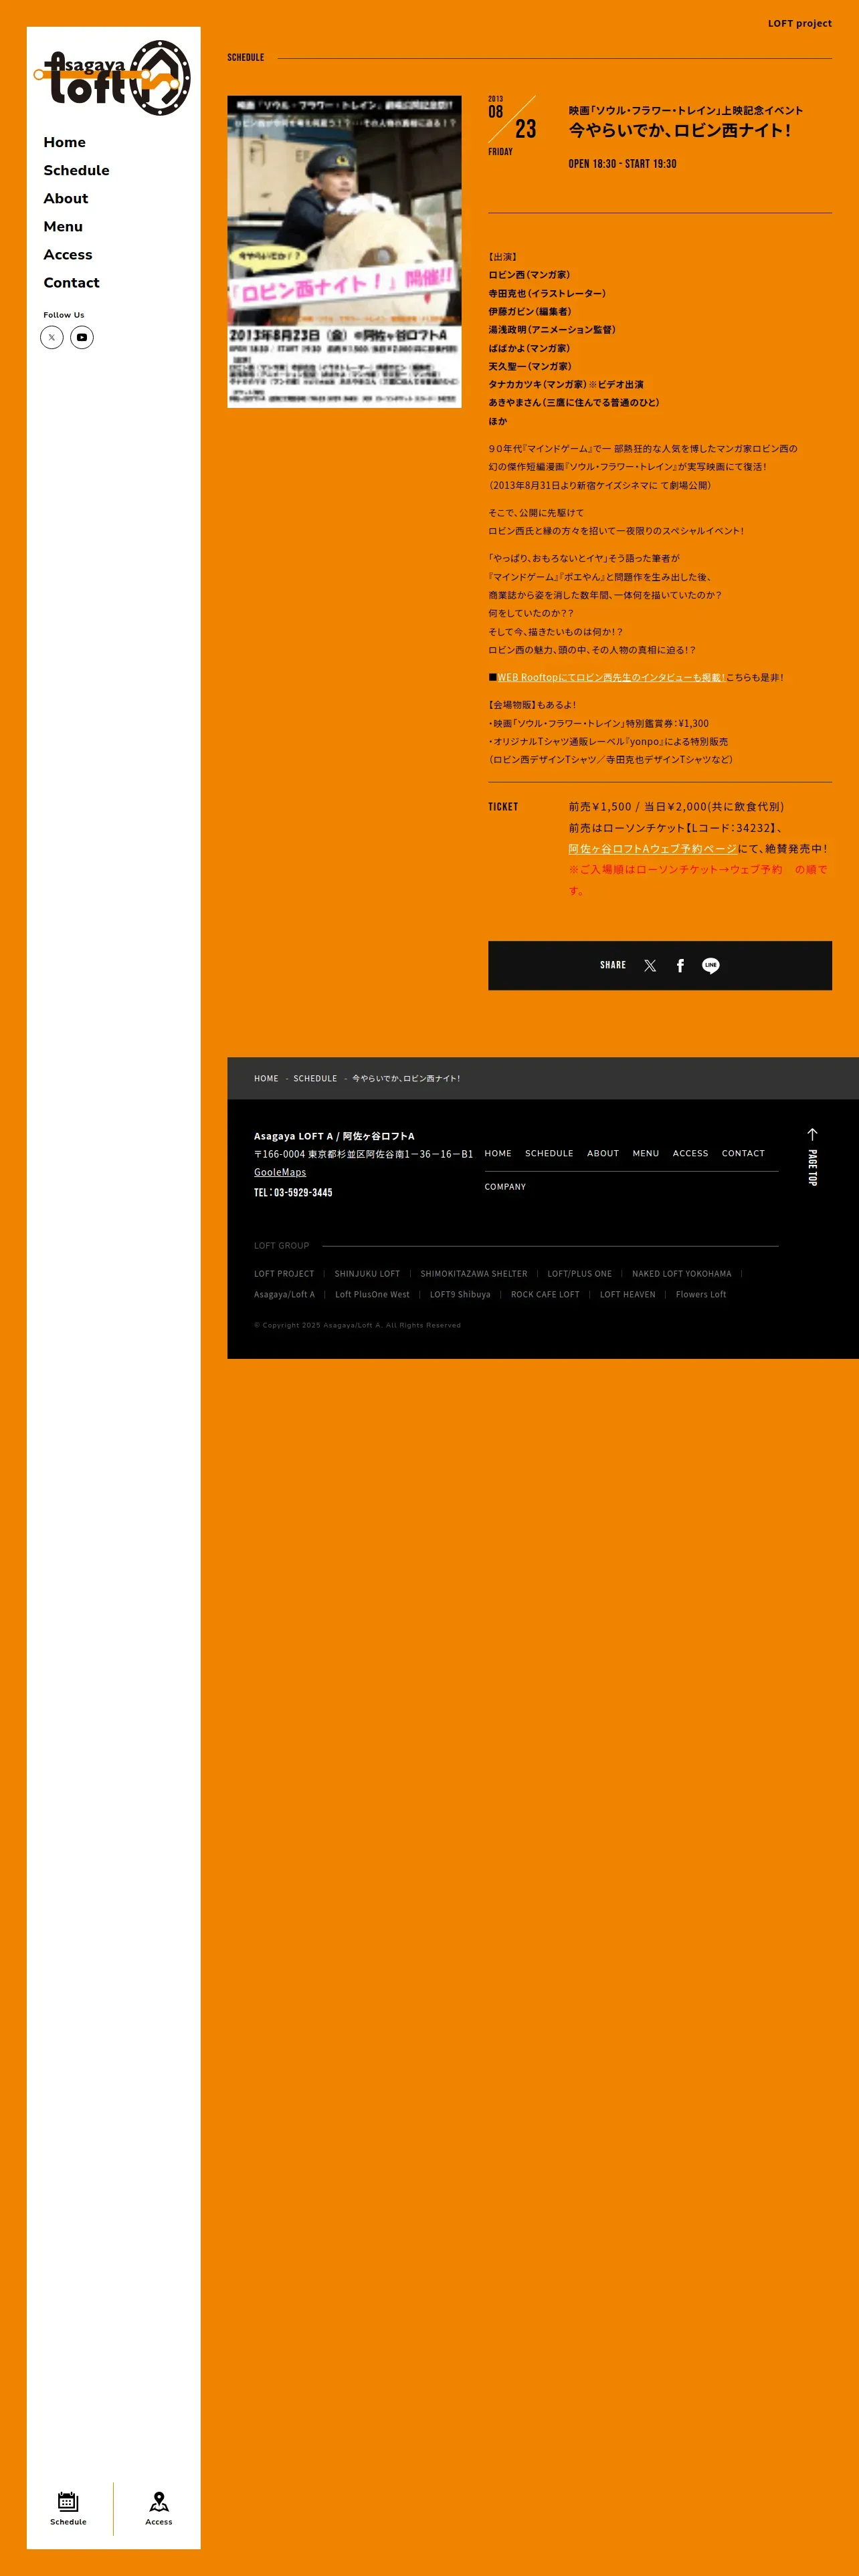Open Asagaya/Loft A footer link
859x2576 pixels.
coord(284,1294)
